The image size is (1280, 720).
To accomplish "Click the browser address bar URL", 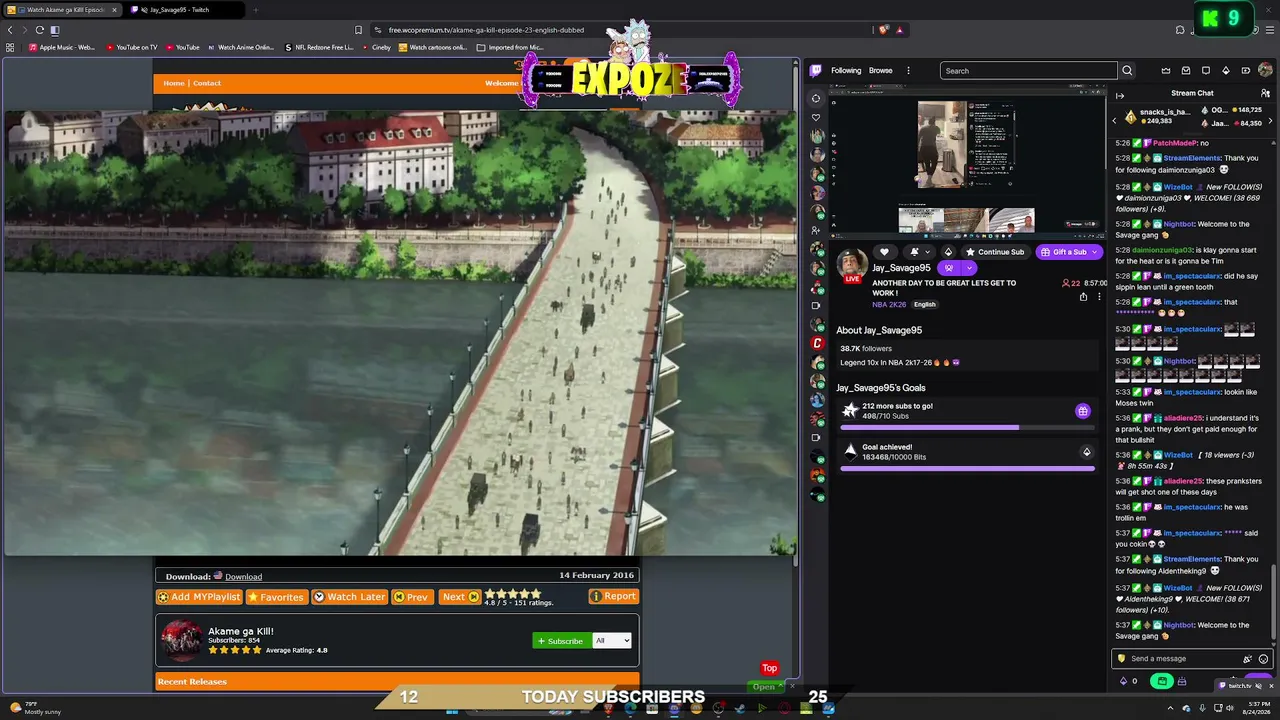I will point(486,30).
